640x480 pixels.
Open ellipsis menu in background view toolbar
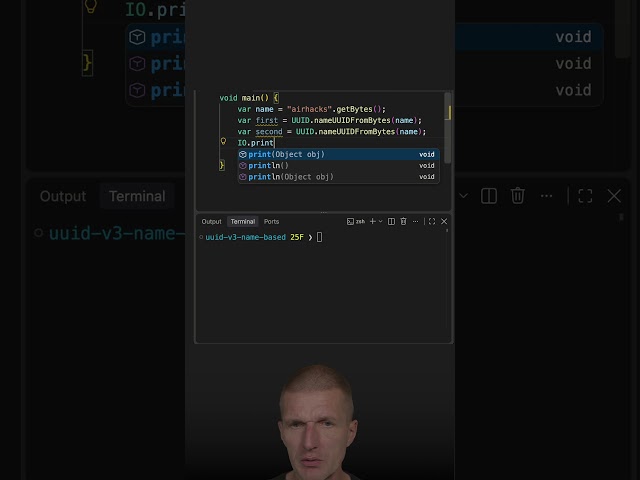pos(546,196)
